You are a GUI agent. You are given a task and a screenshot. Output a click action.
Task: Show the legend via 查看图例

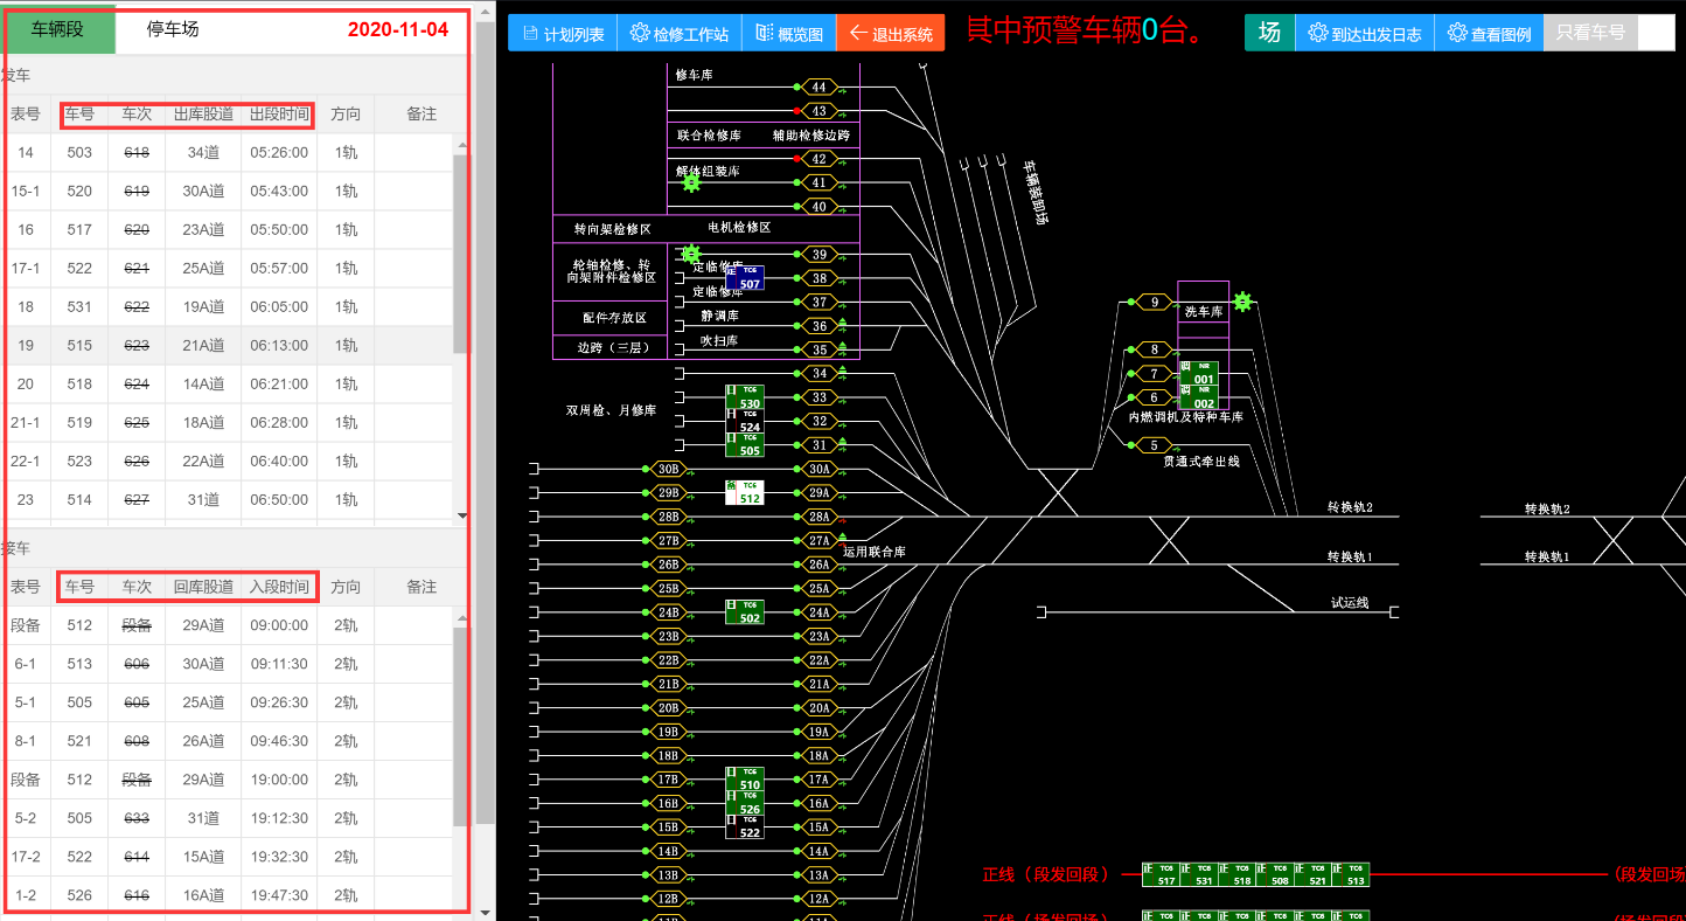tap(1489, 33)
